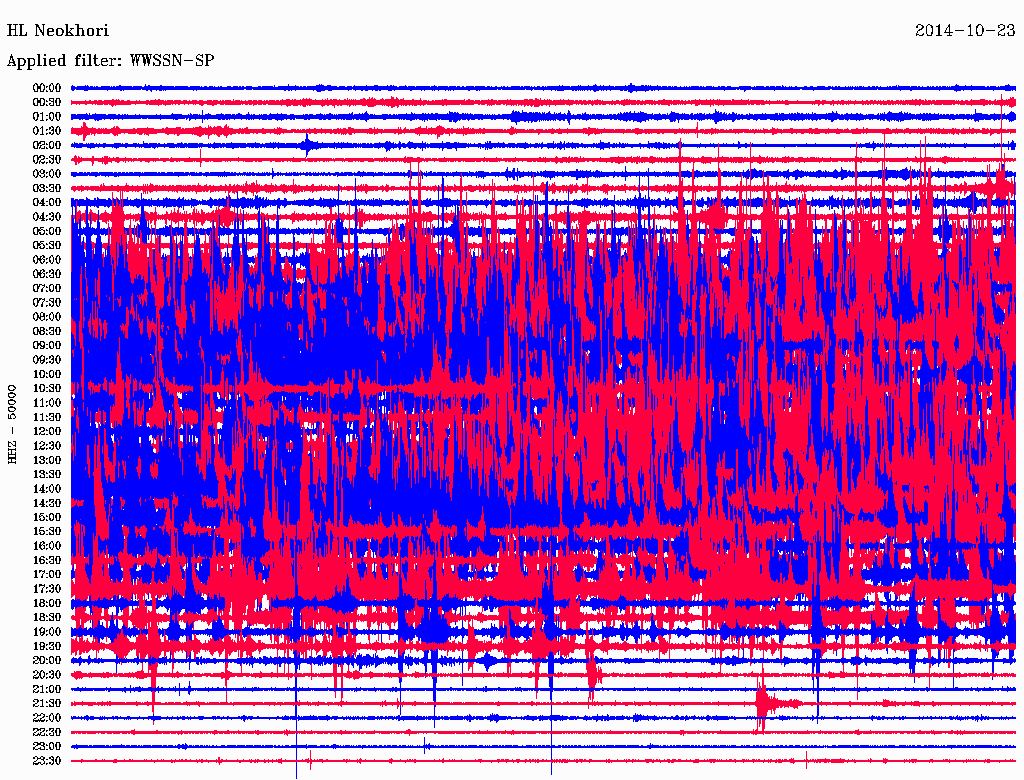Select the 04:30 time label
1024x780 pixels.
tap(46, 216)
